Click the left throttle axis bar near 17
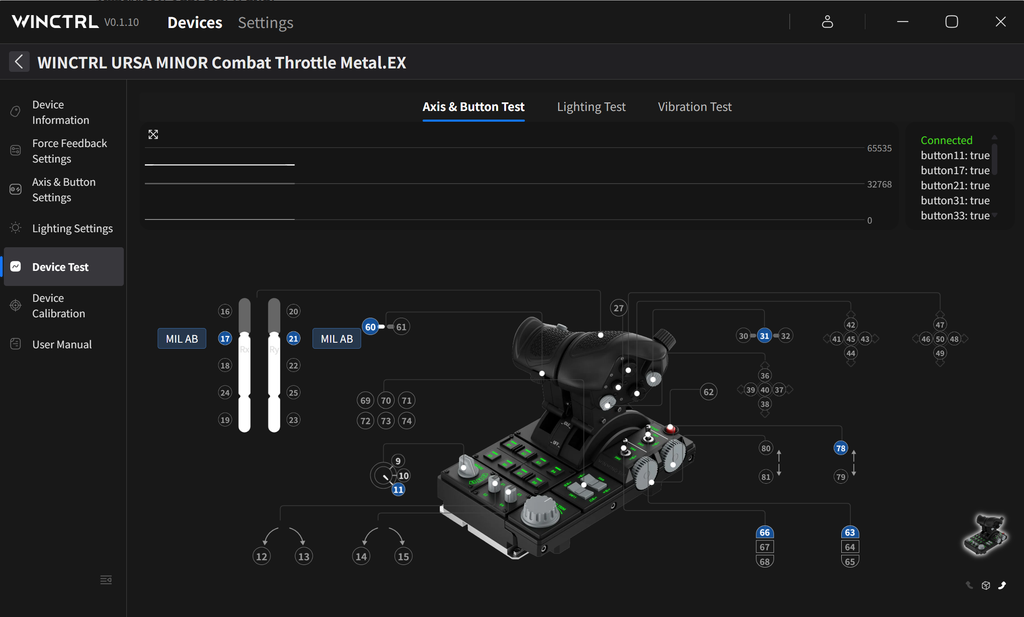Image resolution: width=1024 pixels, height=617 pixels. (244, 365)
